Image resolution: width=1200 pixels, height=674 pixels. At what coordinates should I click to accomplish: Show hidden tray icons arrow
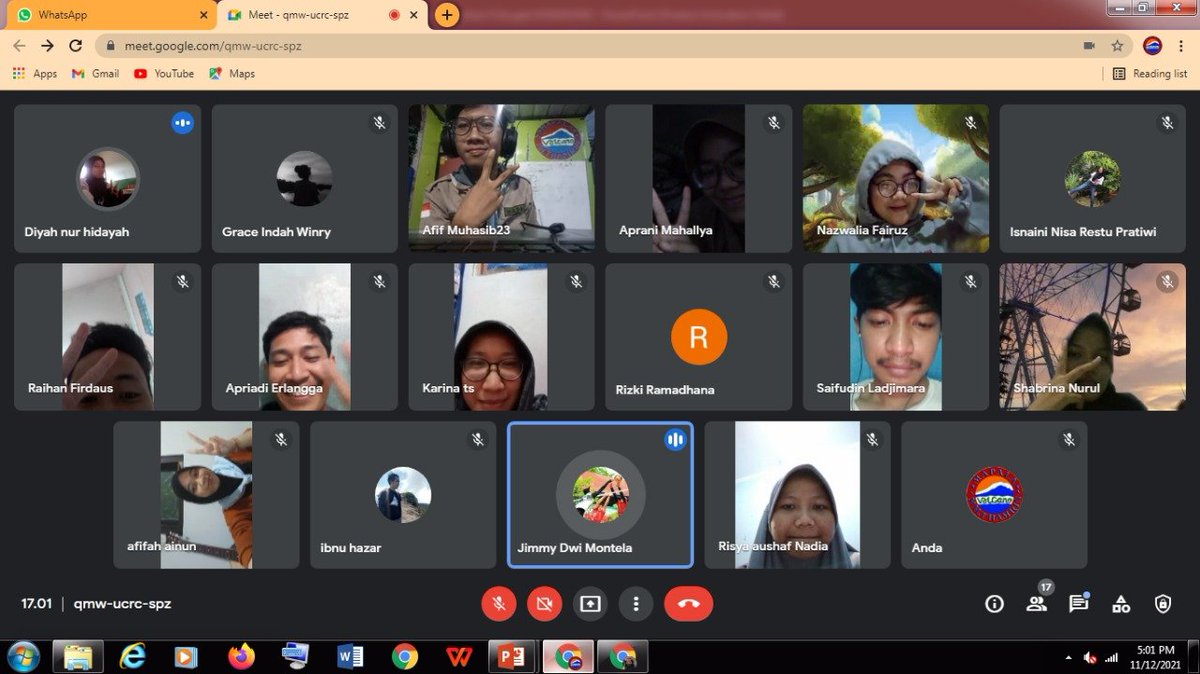click(1070, 657)
